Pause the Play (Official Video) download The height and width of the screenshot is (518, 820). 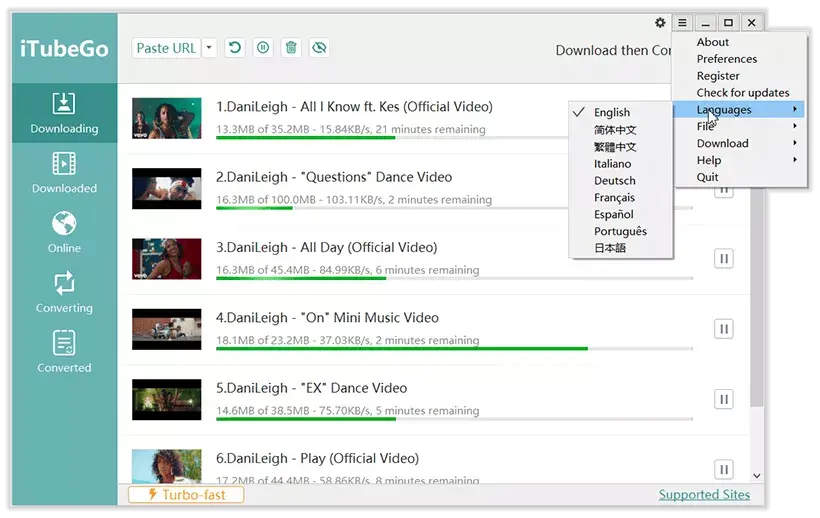tap(724, 469)
